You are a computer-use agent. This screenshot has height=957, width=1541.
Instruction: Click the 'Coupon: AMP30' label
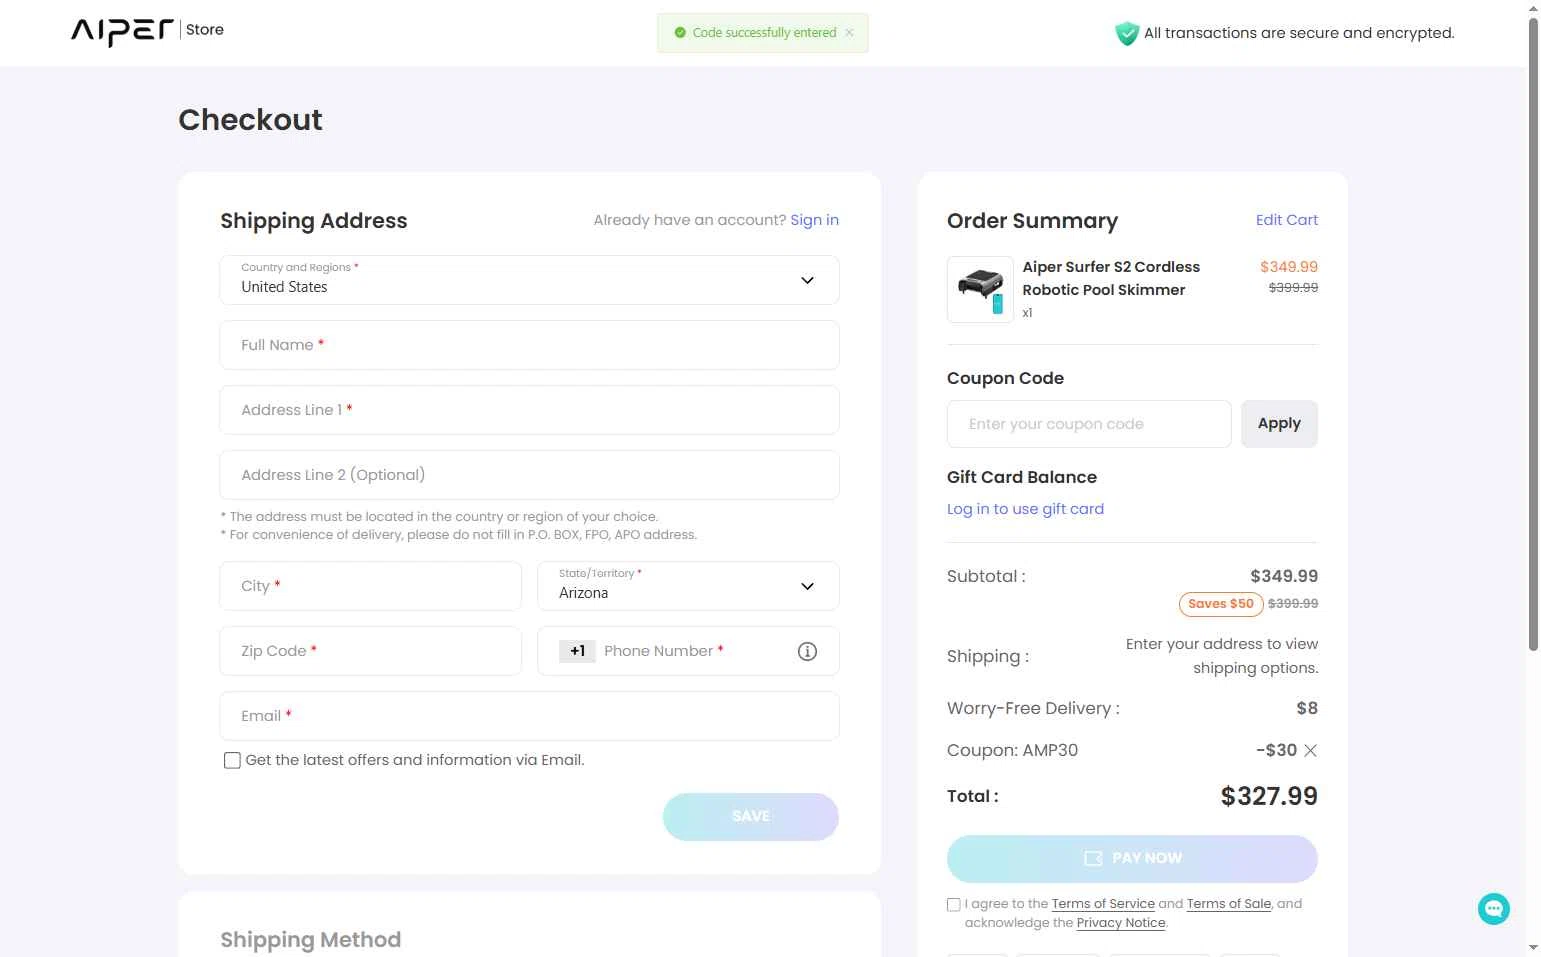(1012, 751)
